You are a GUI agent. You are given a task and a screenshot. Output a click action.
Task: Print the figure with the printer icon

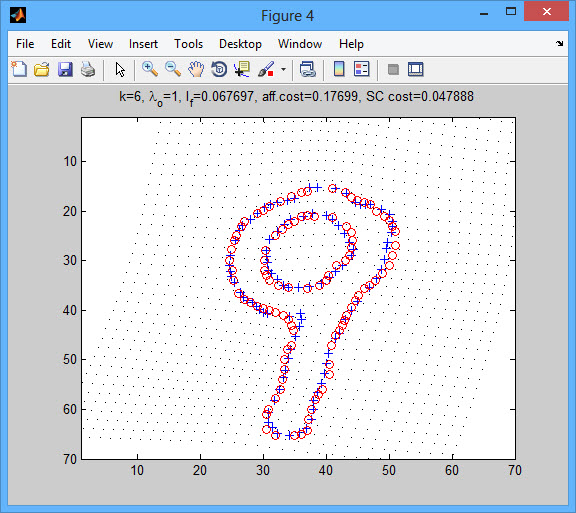(88, 69)
